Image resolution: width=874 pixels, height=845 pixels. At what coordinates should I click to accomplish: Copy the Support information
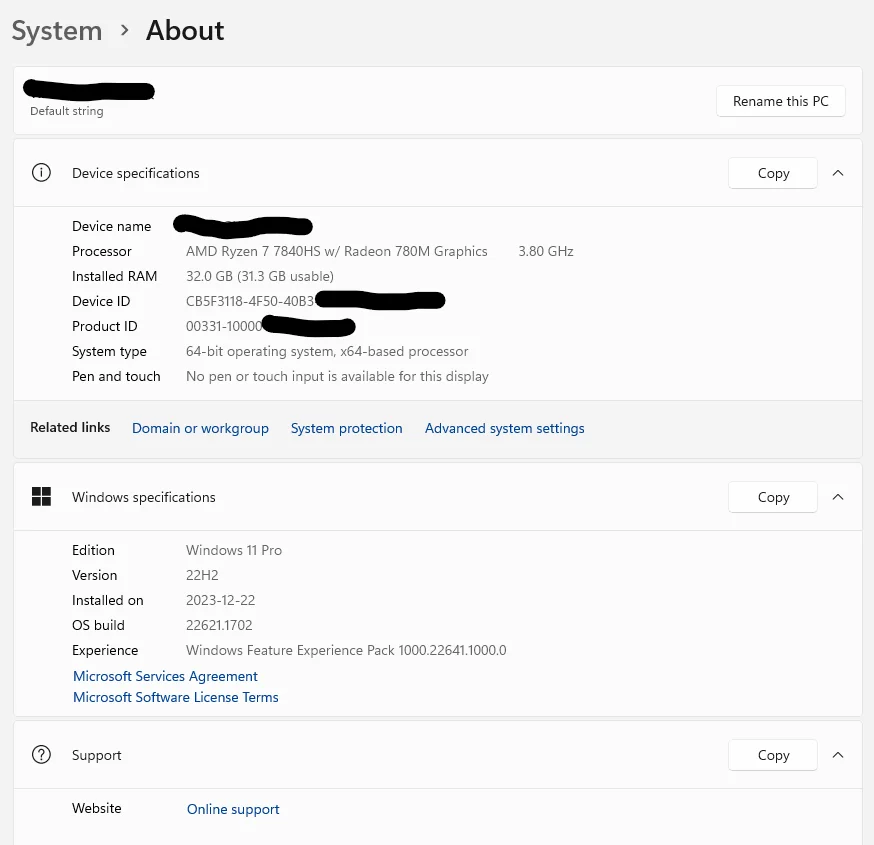773,755
